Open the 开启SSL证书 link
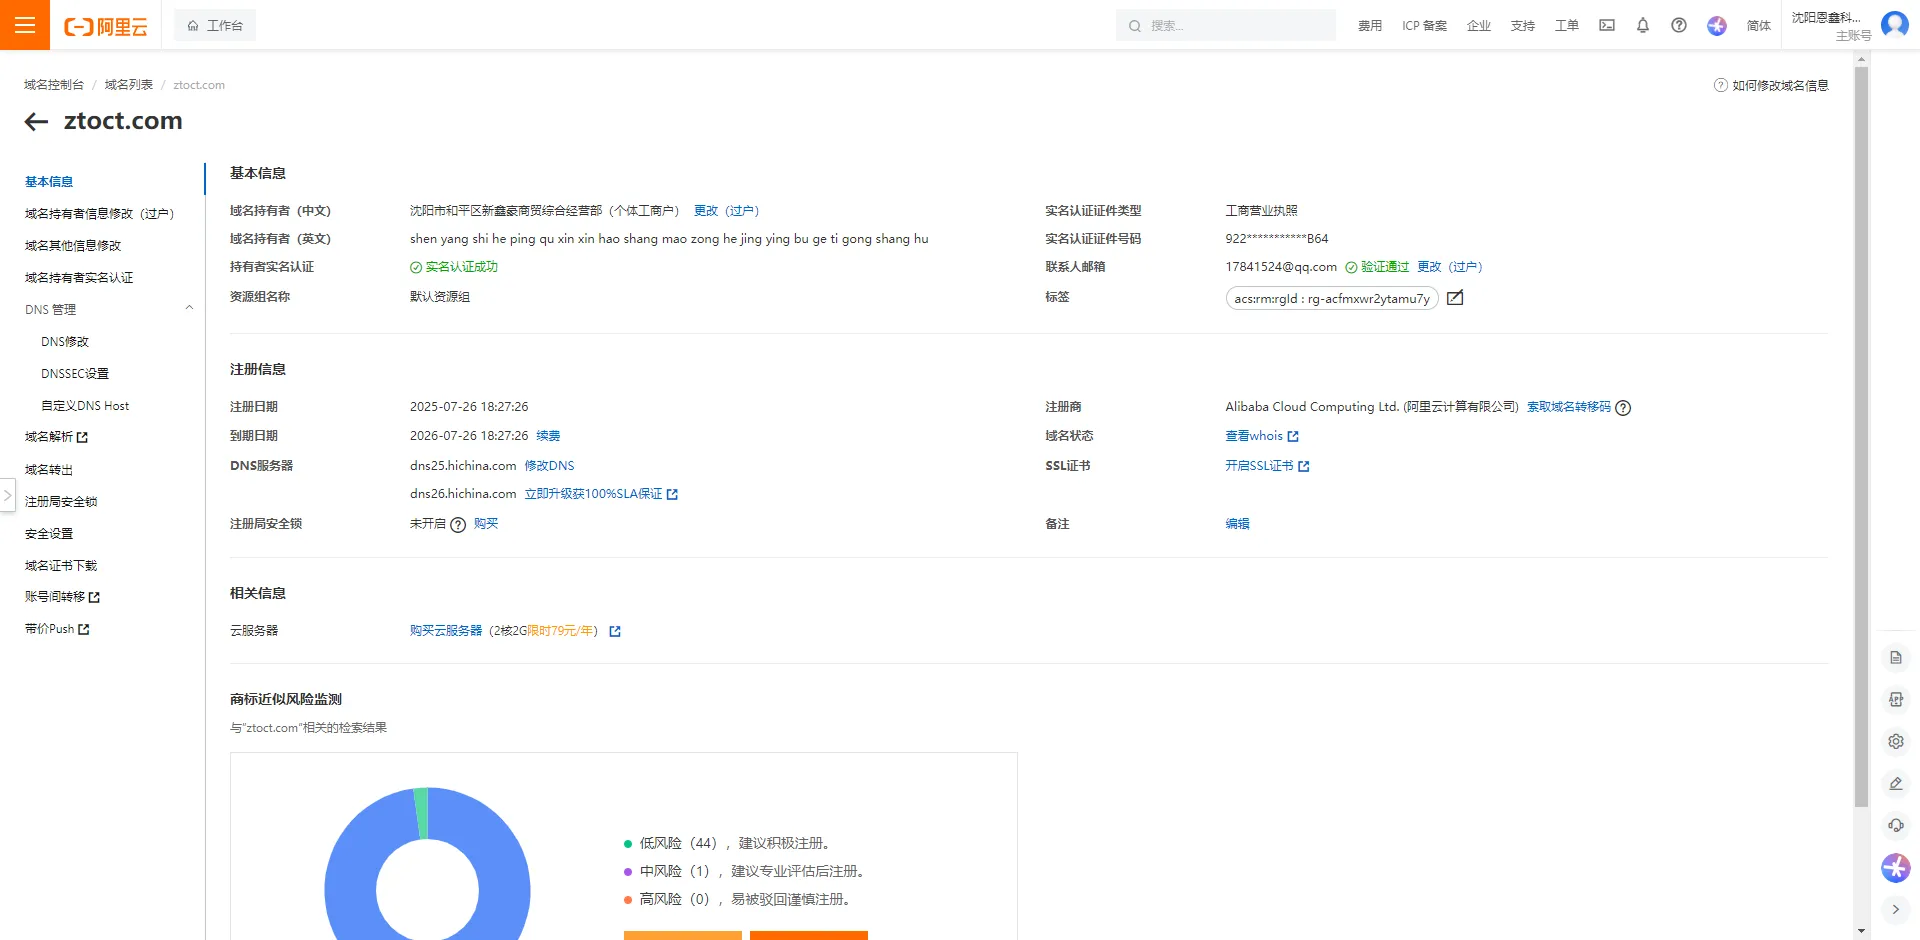Image resolution: width=1920 pixels, height=940 pixels. 1267,466
